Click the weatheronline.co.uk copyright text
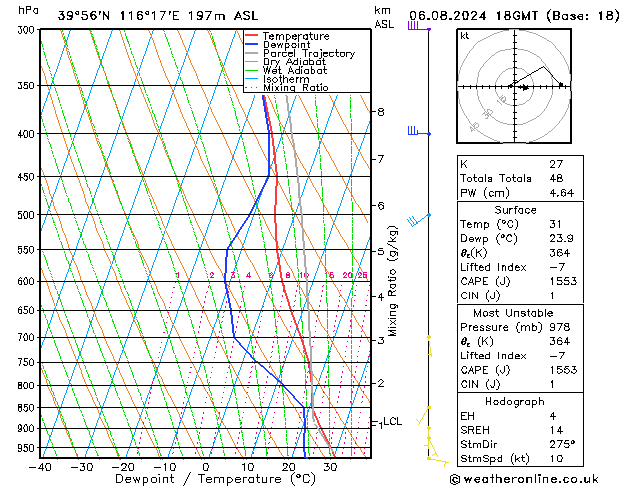The height and width of the screenshot is (486, 629). point(524,479)
